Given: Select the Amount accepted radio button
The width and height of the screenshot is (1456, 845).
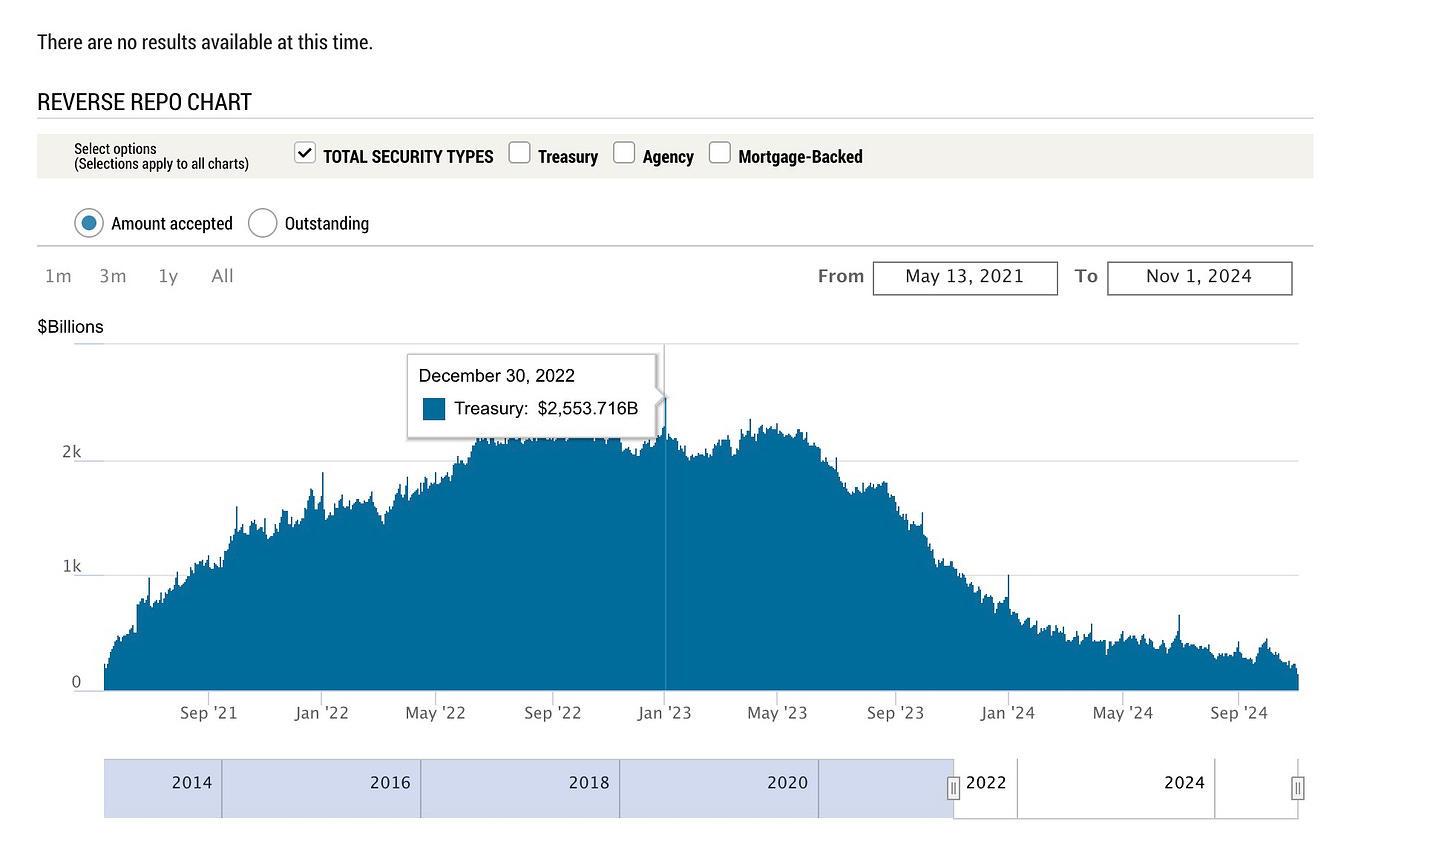Looking at the screenshot, I should tap(89, 223).
